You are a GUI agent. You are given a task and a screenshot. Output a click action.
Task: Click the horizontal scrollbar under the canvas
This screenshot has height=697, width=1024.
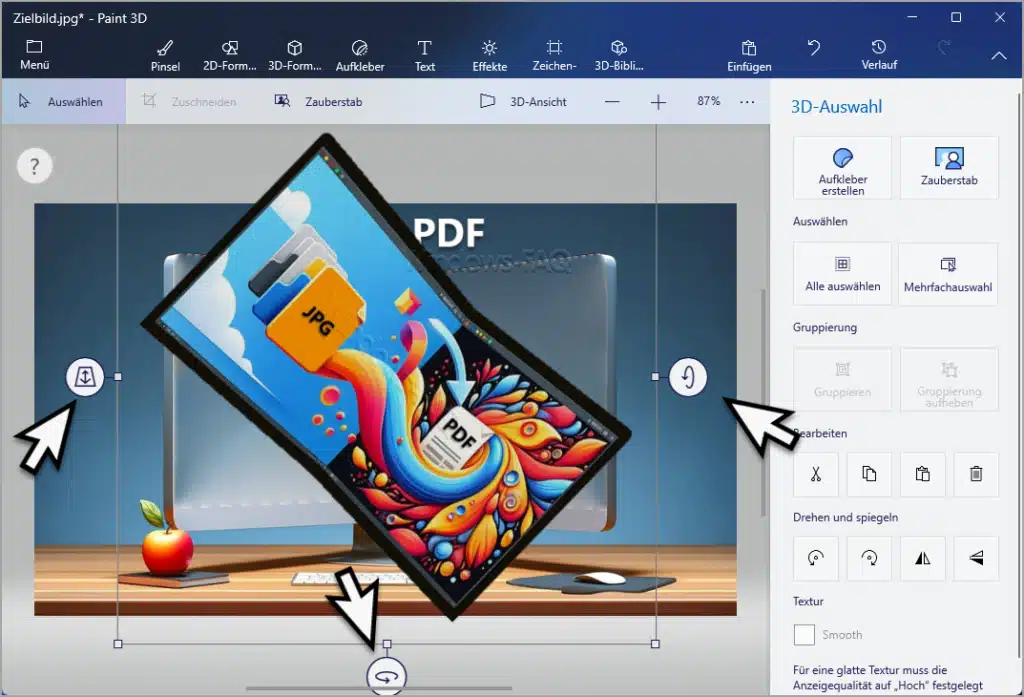click(379, 688)
